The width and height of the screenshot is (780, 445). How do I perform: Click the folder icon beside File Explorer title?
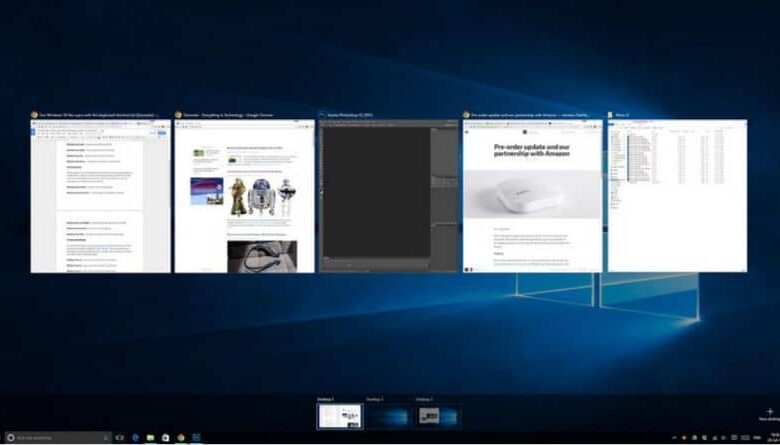tap(610, 114)
